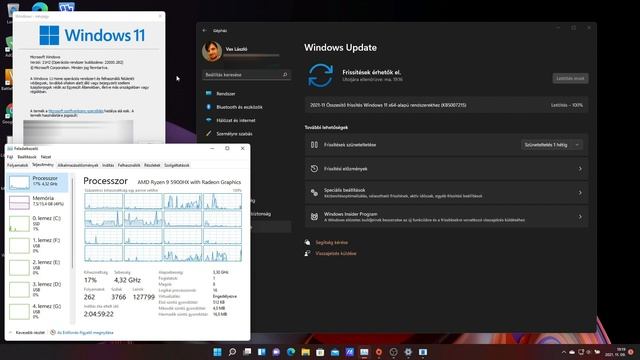
Task: Expand Windows Insider Program chevron
Action: (x=580, y=217)
